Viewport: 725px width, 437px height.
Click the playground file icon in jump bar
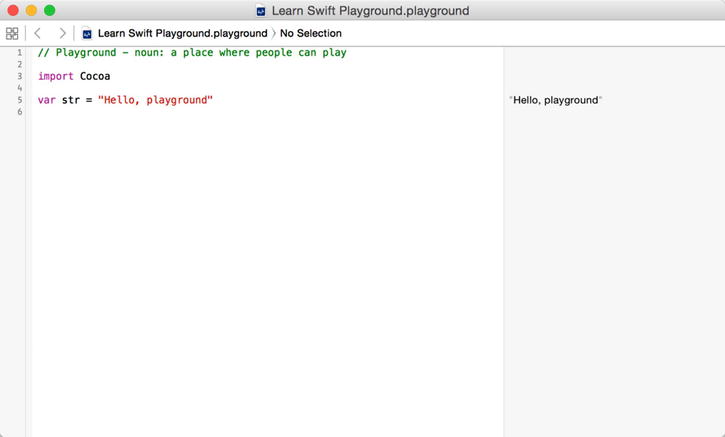tap(86, 33)
